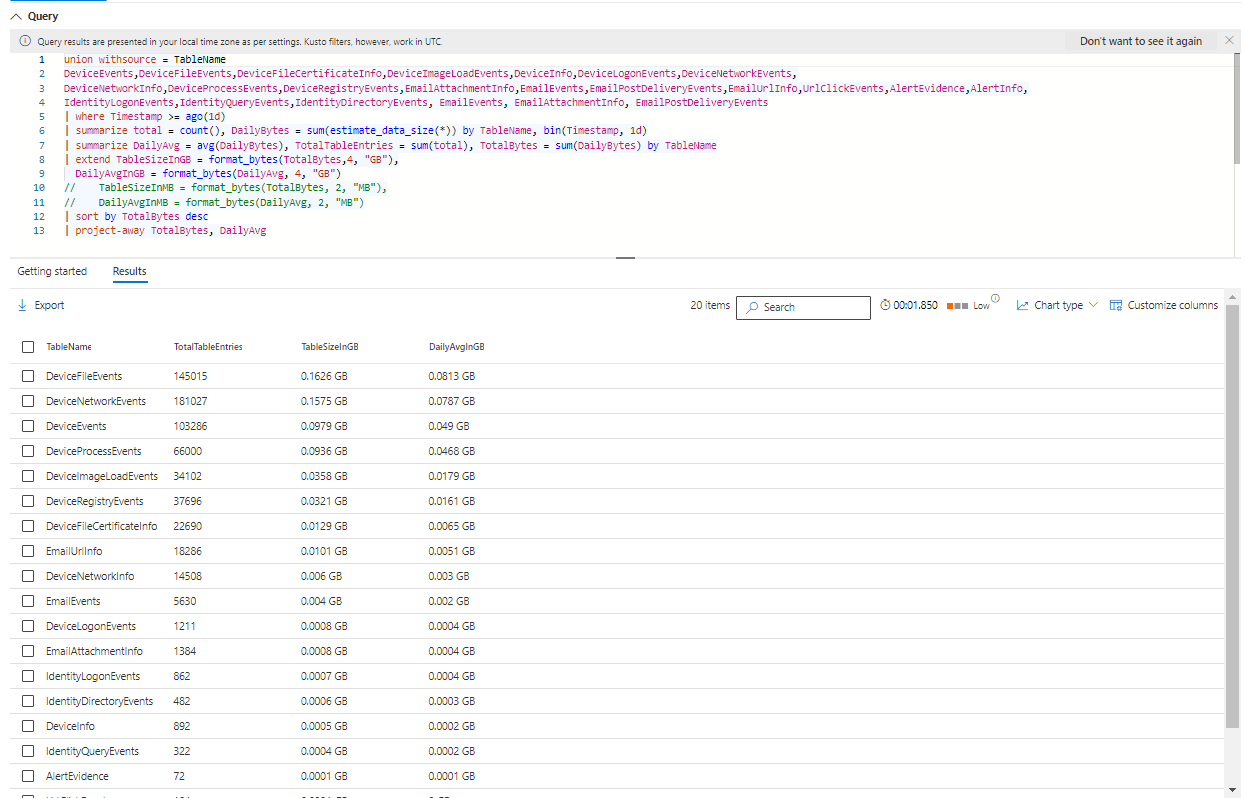Select the DeviceFileEvents row checkbox
This screenshot has width=1245, height=798.
[x=28, y=376]
